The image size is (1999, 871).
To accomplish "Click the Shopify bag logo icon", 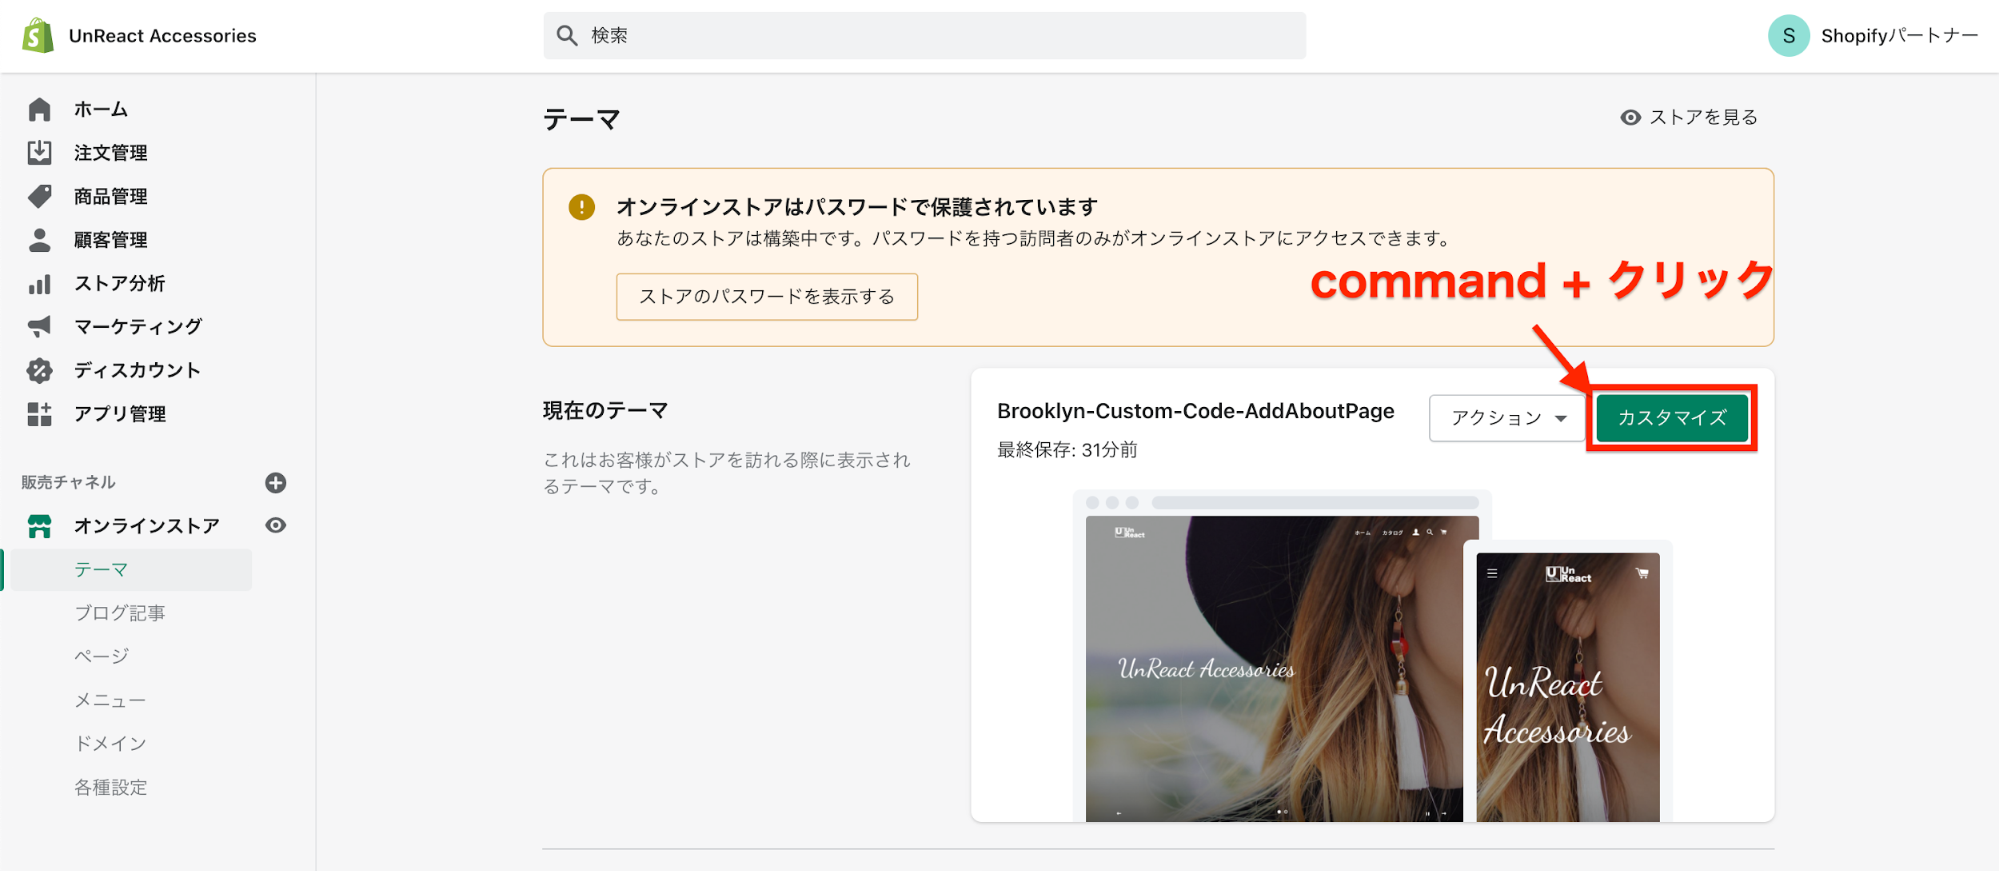I will 38,36.
